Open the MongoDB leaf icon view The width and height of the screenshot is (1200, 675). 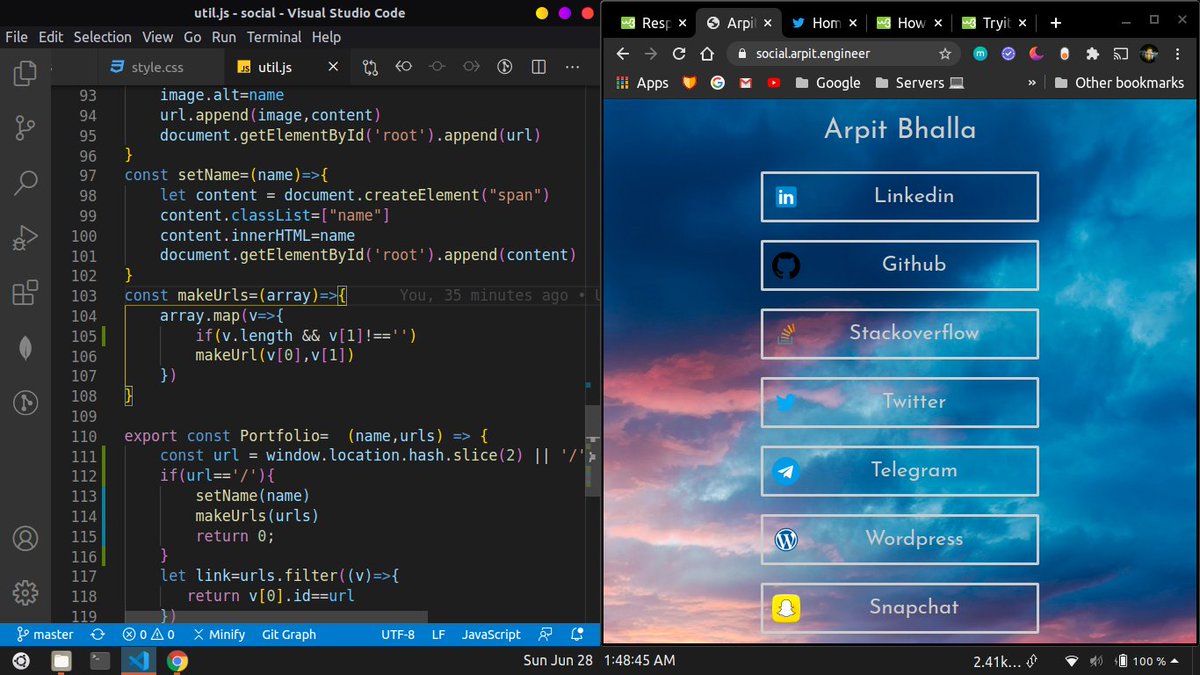[x=24, y=348]
